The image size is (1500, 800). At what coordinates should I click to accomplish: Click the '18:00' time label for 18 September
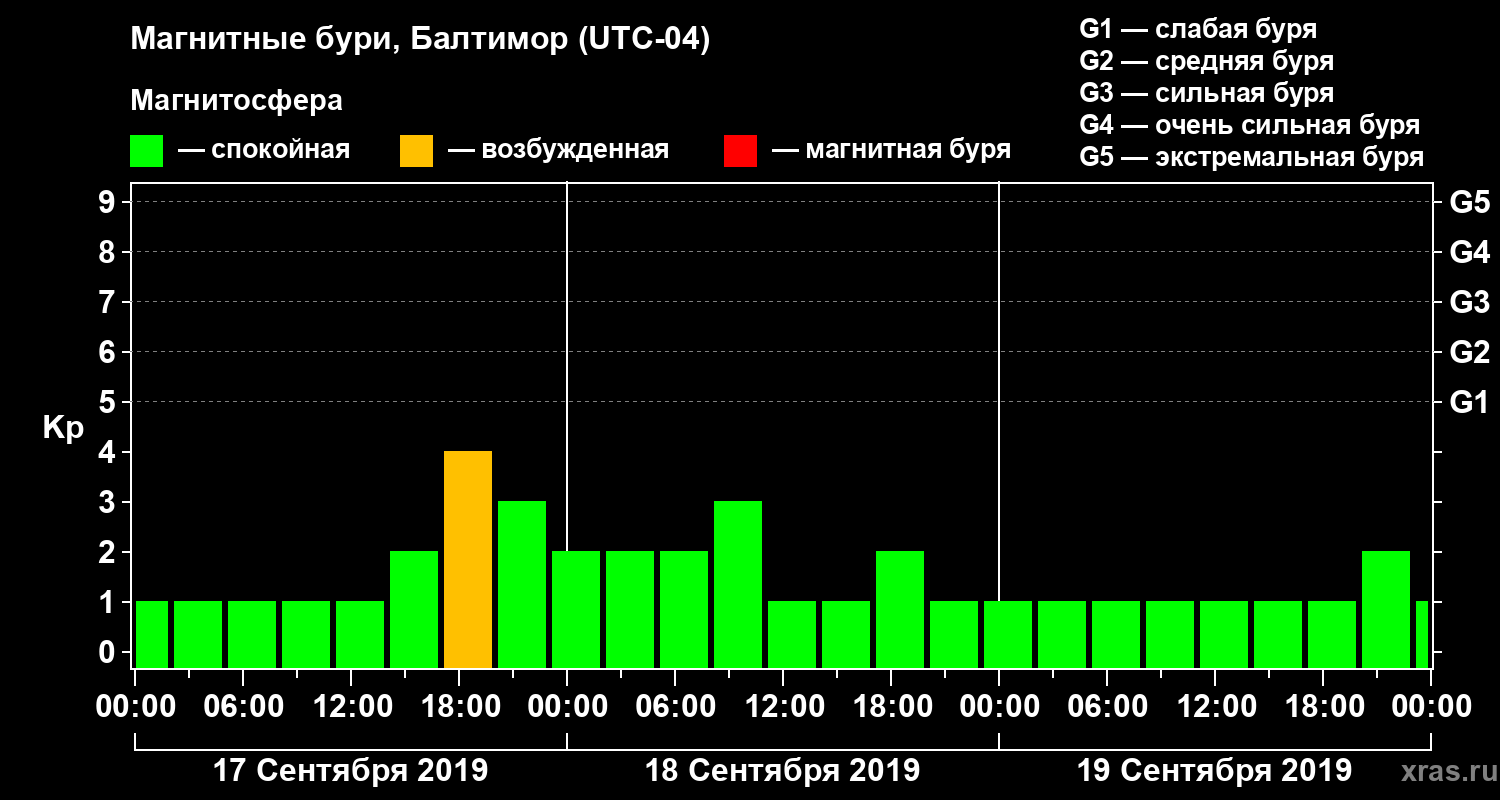[891, 707]
